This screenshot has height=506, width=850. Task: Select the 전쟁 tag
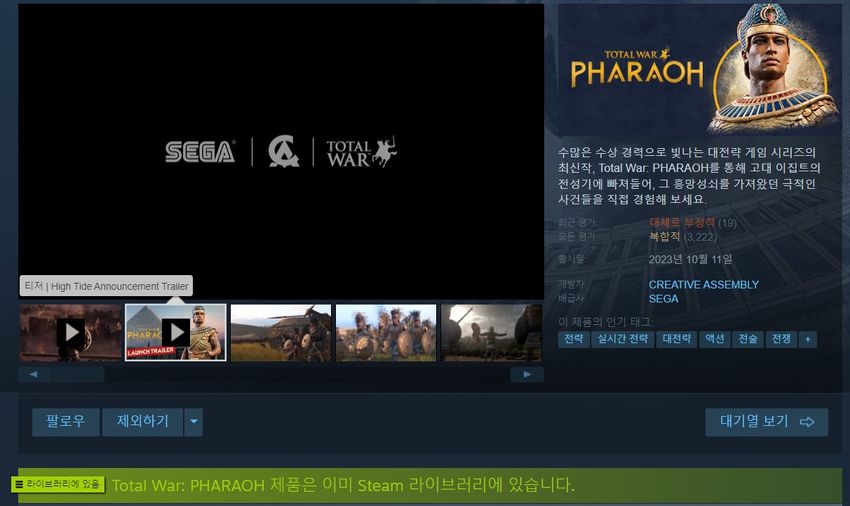pos(781,339)
